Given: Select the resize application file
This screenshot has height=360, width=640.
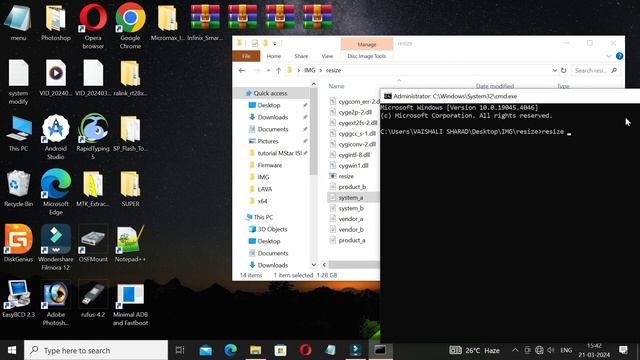Looking at the screenshot, I should [346, 176].
